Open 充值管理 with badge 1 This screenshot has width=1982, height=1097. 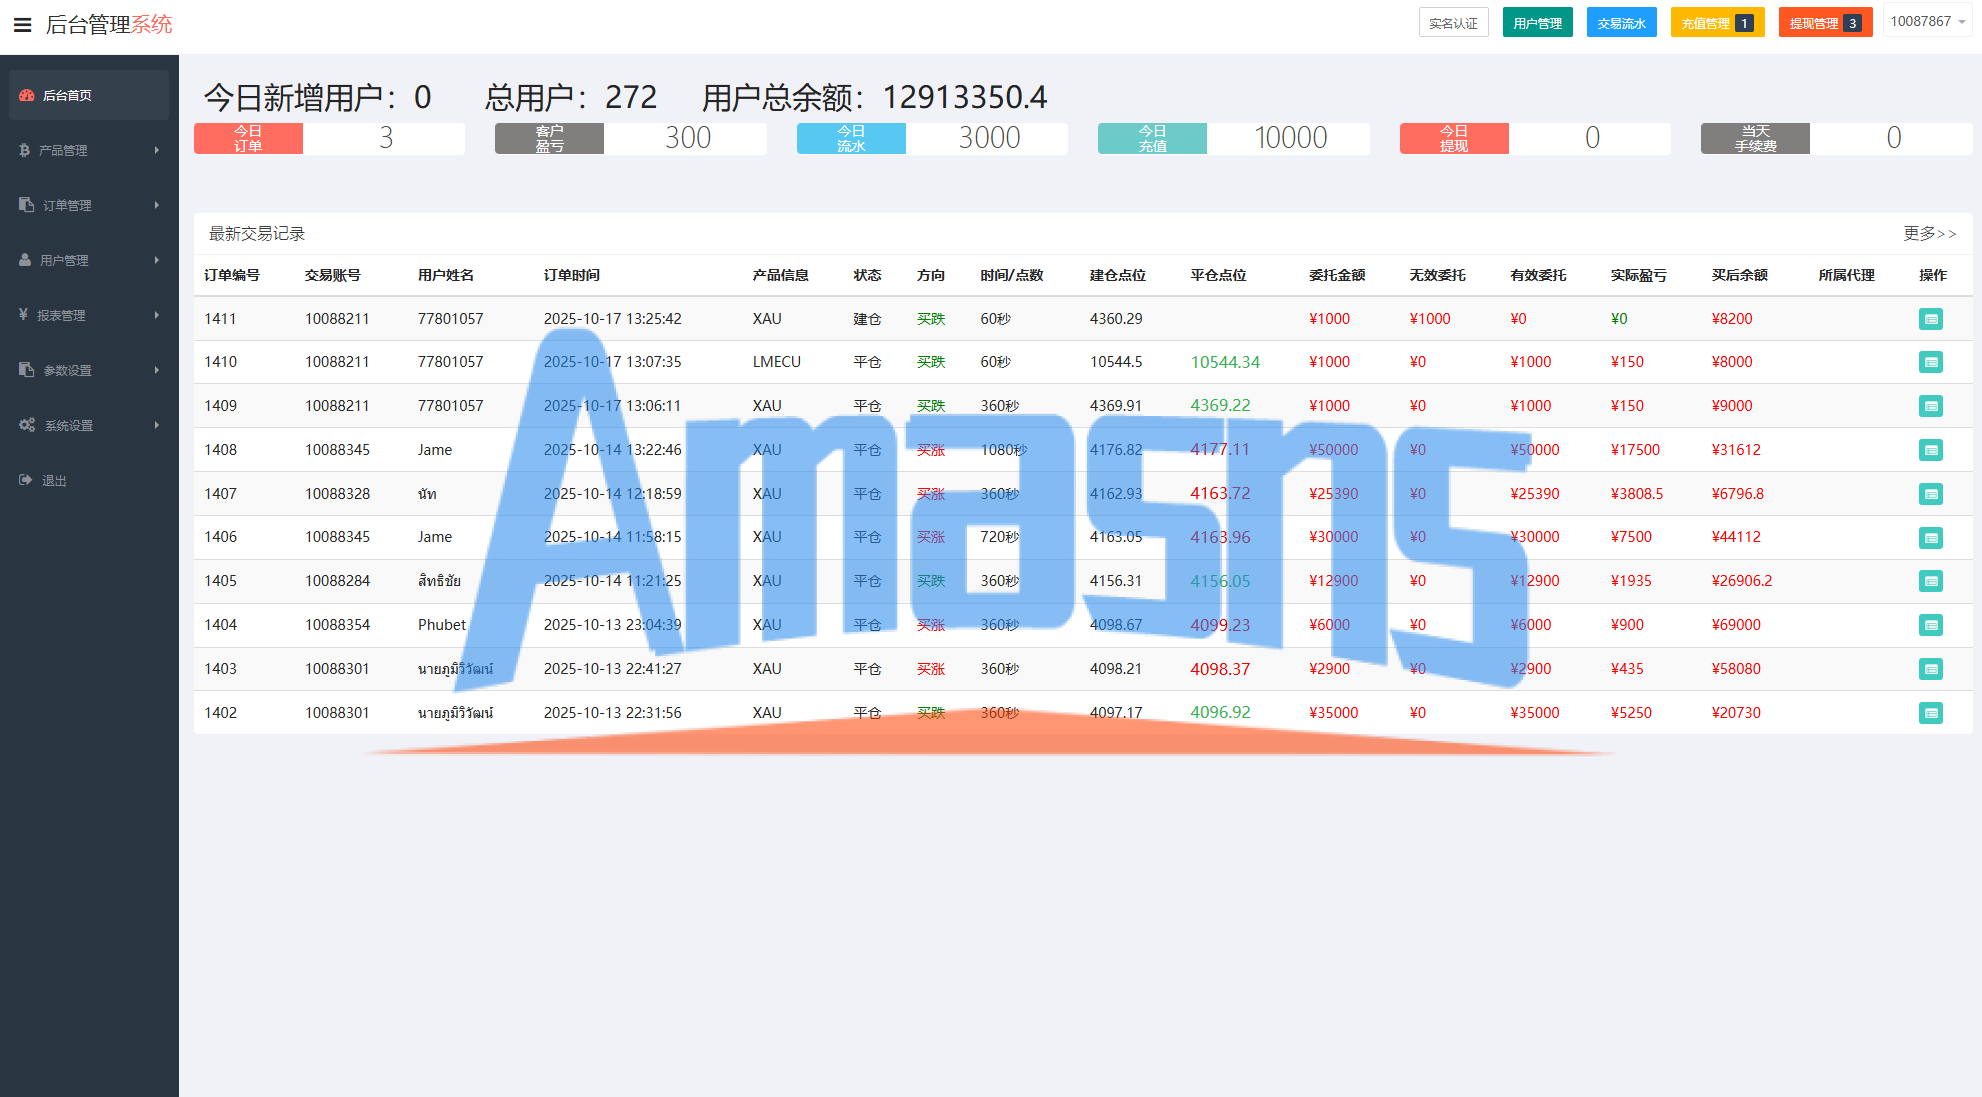[x=1716, y=23]
